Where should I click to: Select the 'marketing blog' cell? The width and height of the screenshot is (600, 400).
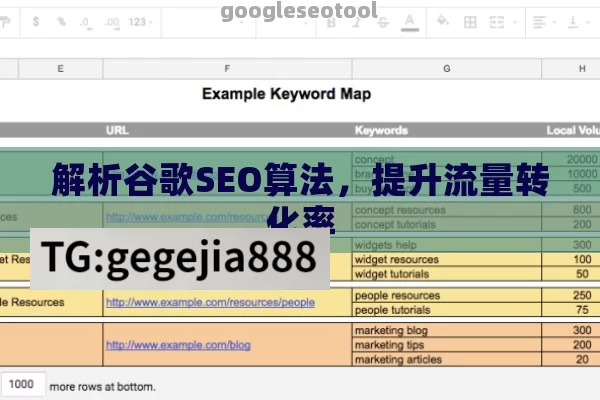pyautogui.click(x=447, y=330)
